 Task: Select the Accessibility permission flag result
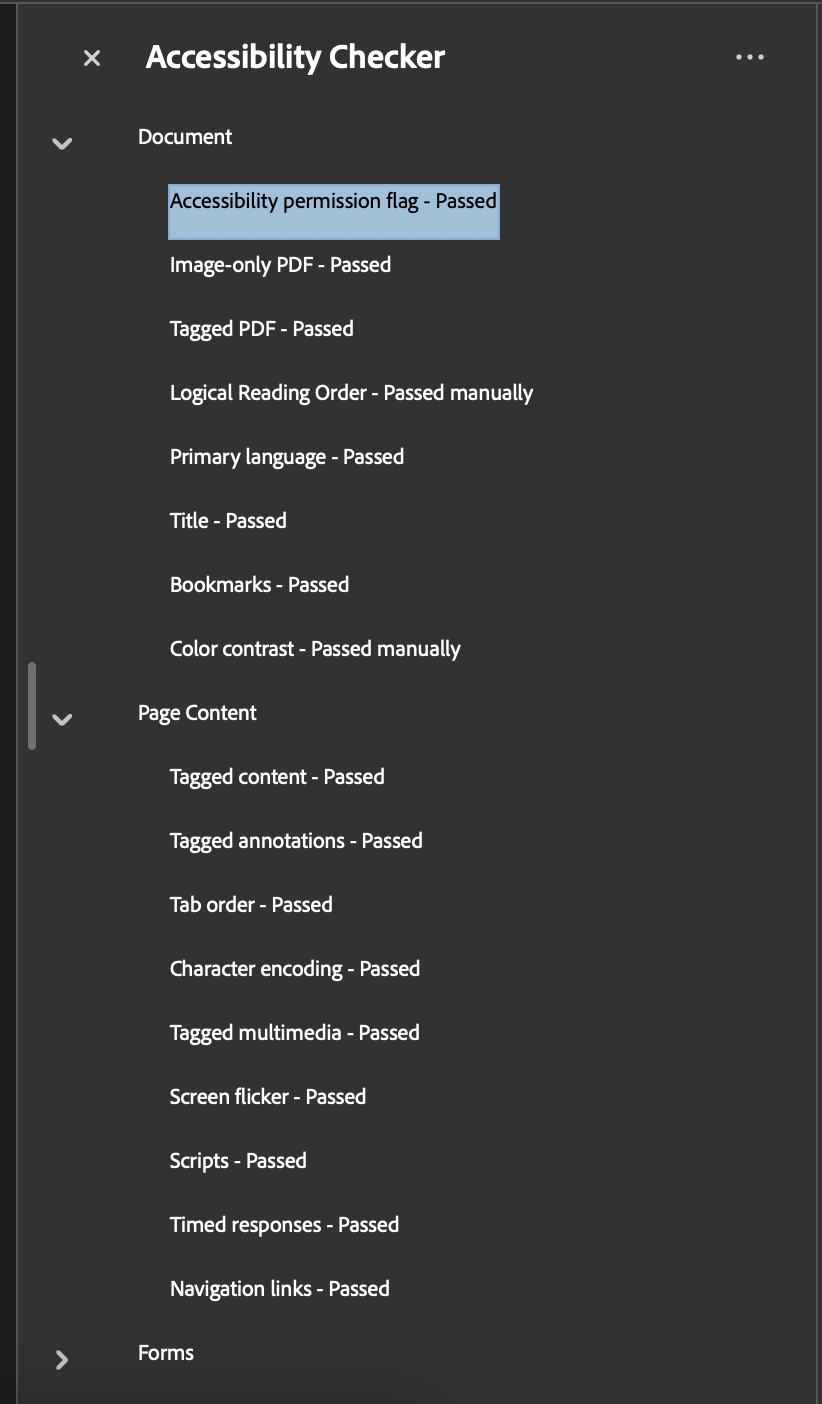pos(334,200)
